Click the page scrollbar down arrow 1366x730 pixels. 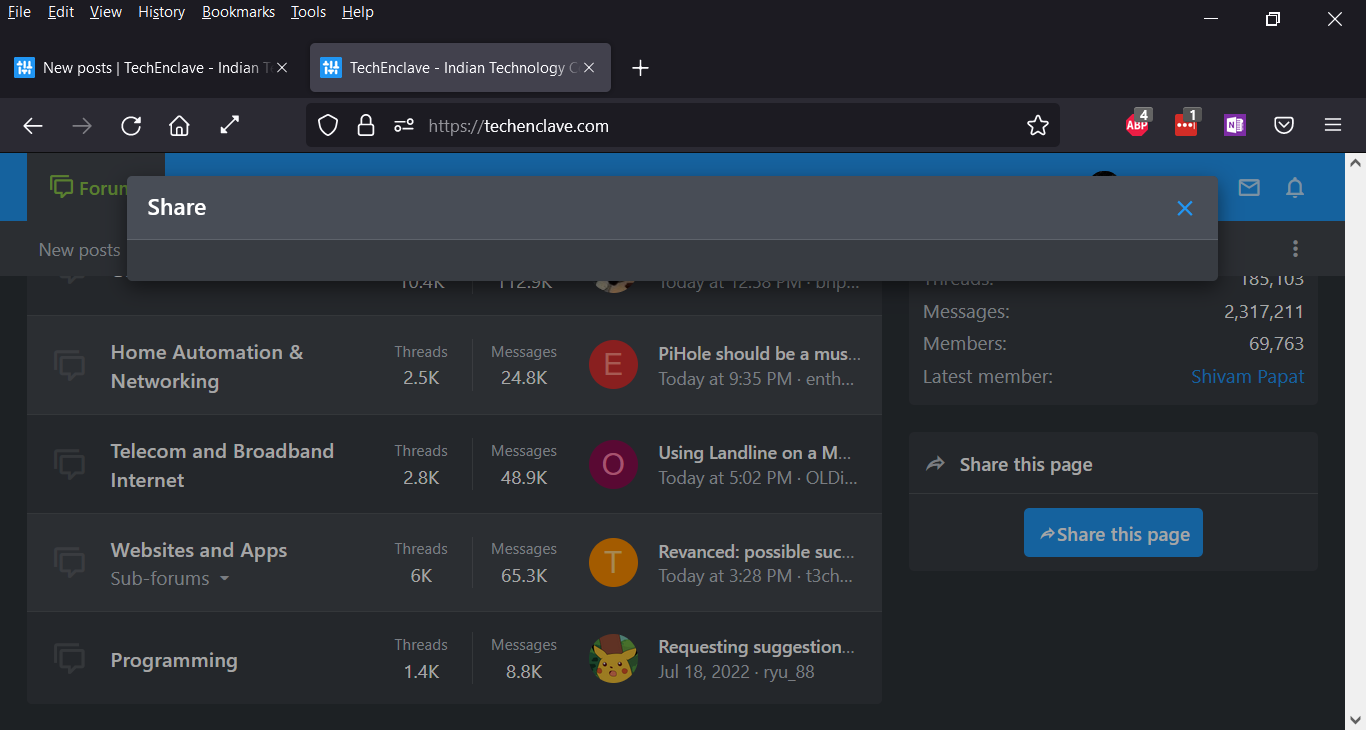coord(1355,719)
